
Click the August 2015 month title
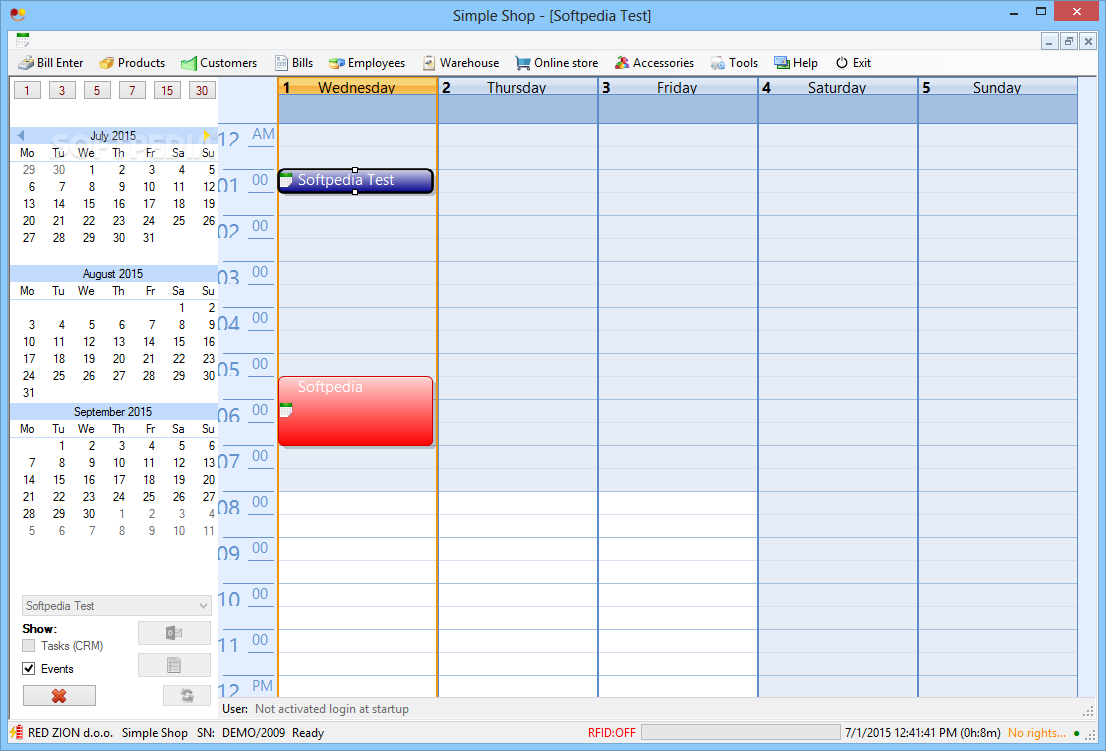tap(113, 274)
